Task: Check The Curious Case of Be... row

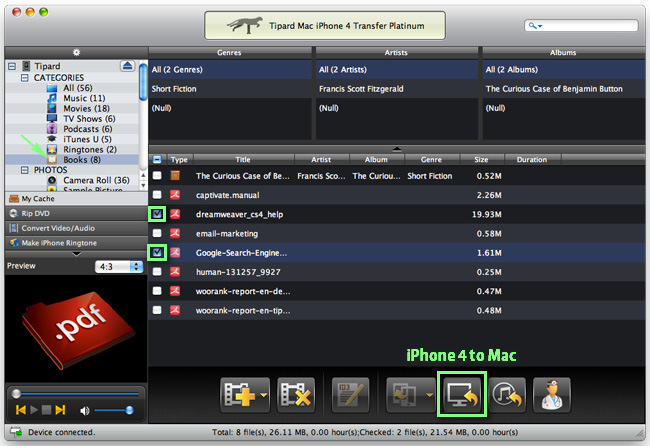Action: point(157,175)
